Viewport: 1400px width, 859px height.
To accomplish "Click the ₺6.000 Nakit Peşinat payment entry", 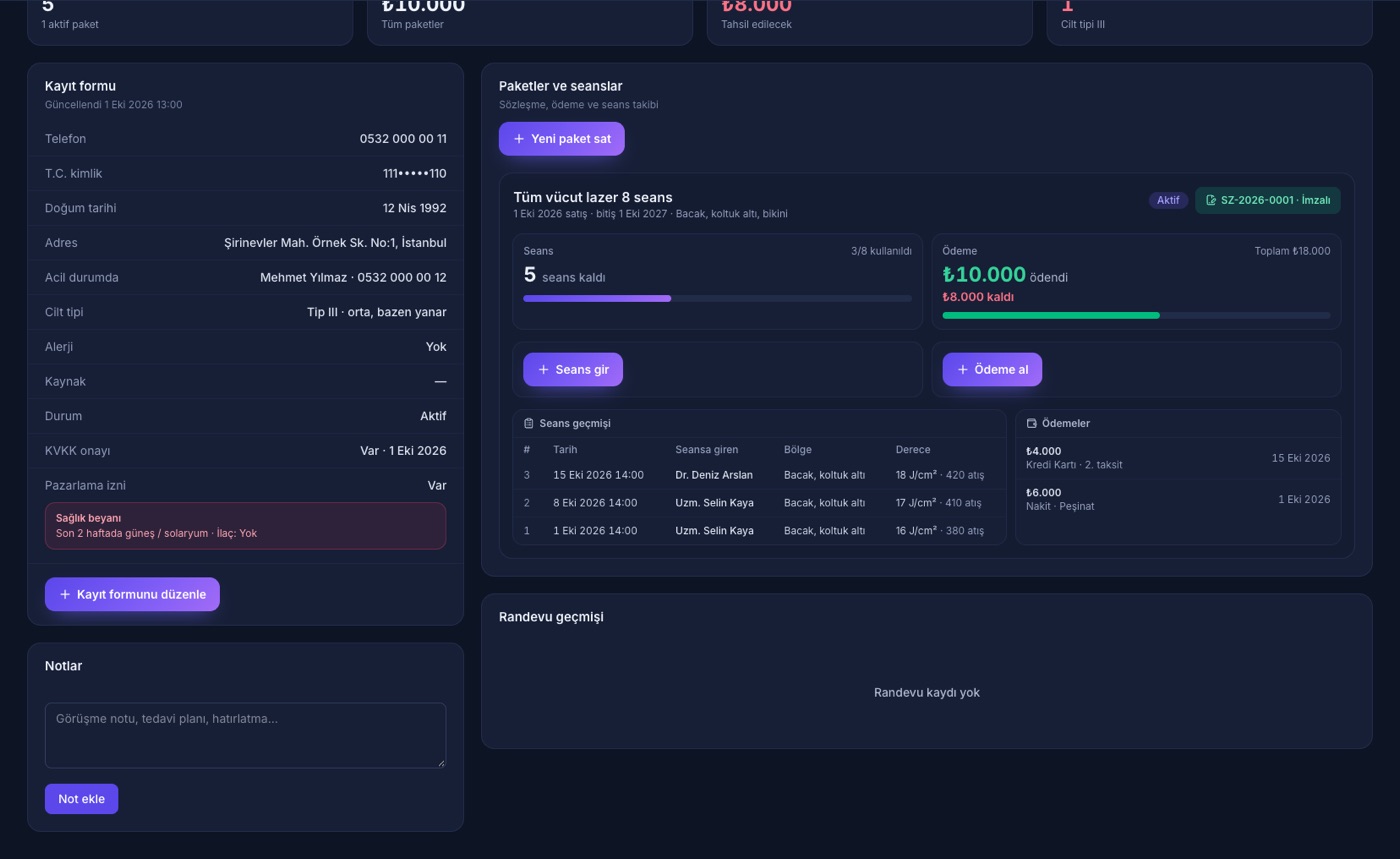I will tap(1178, 500).
